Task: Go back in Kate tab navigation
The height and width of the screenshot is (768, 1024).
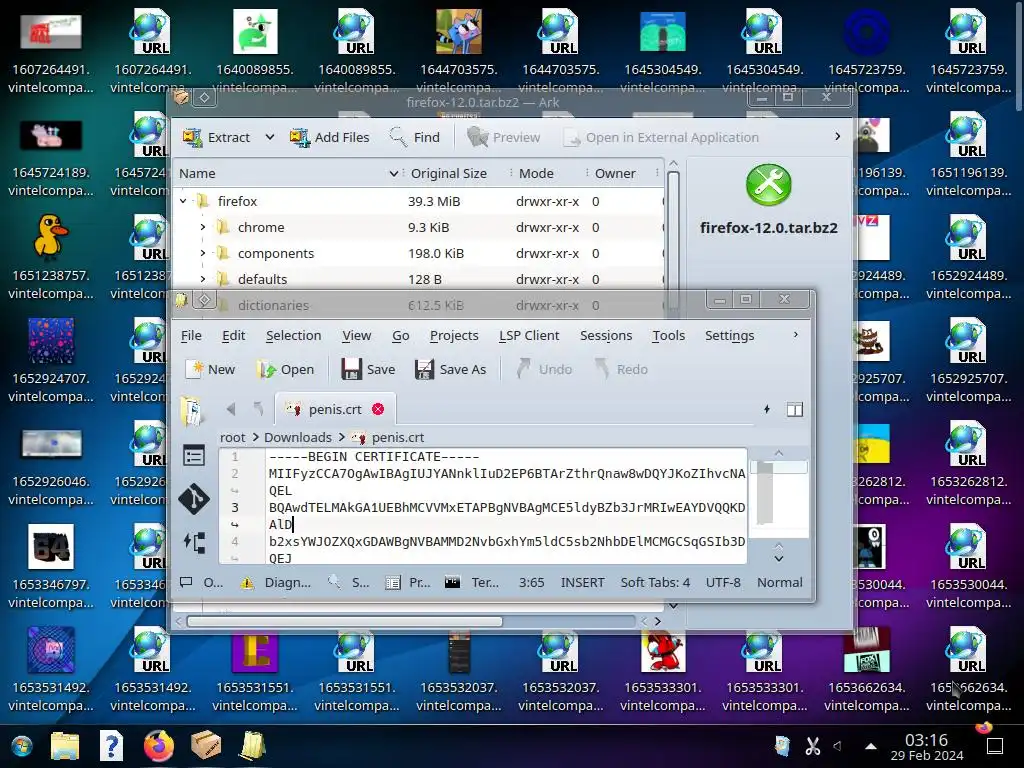Action: click(231, 409)
